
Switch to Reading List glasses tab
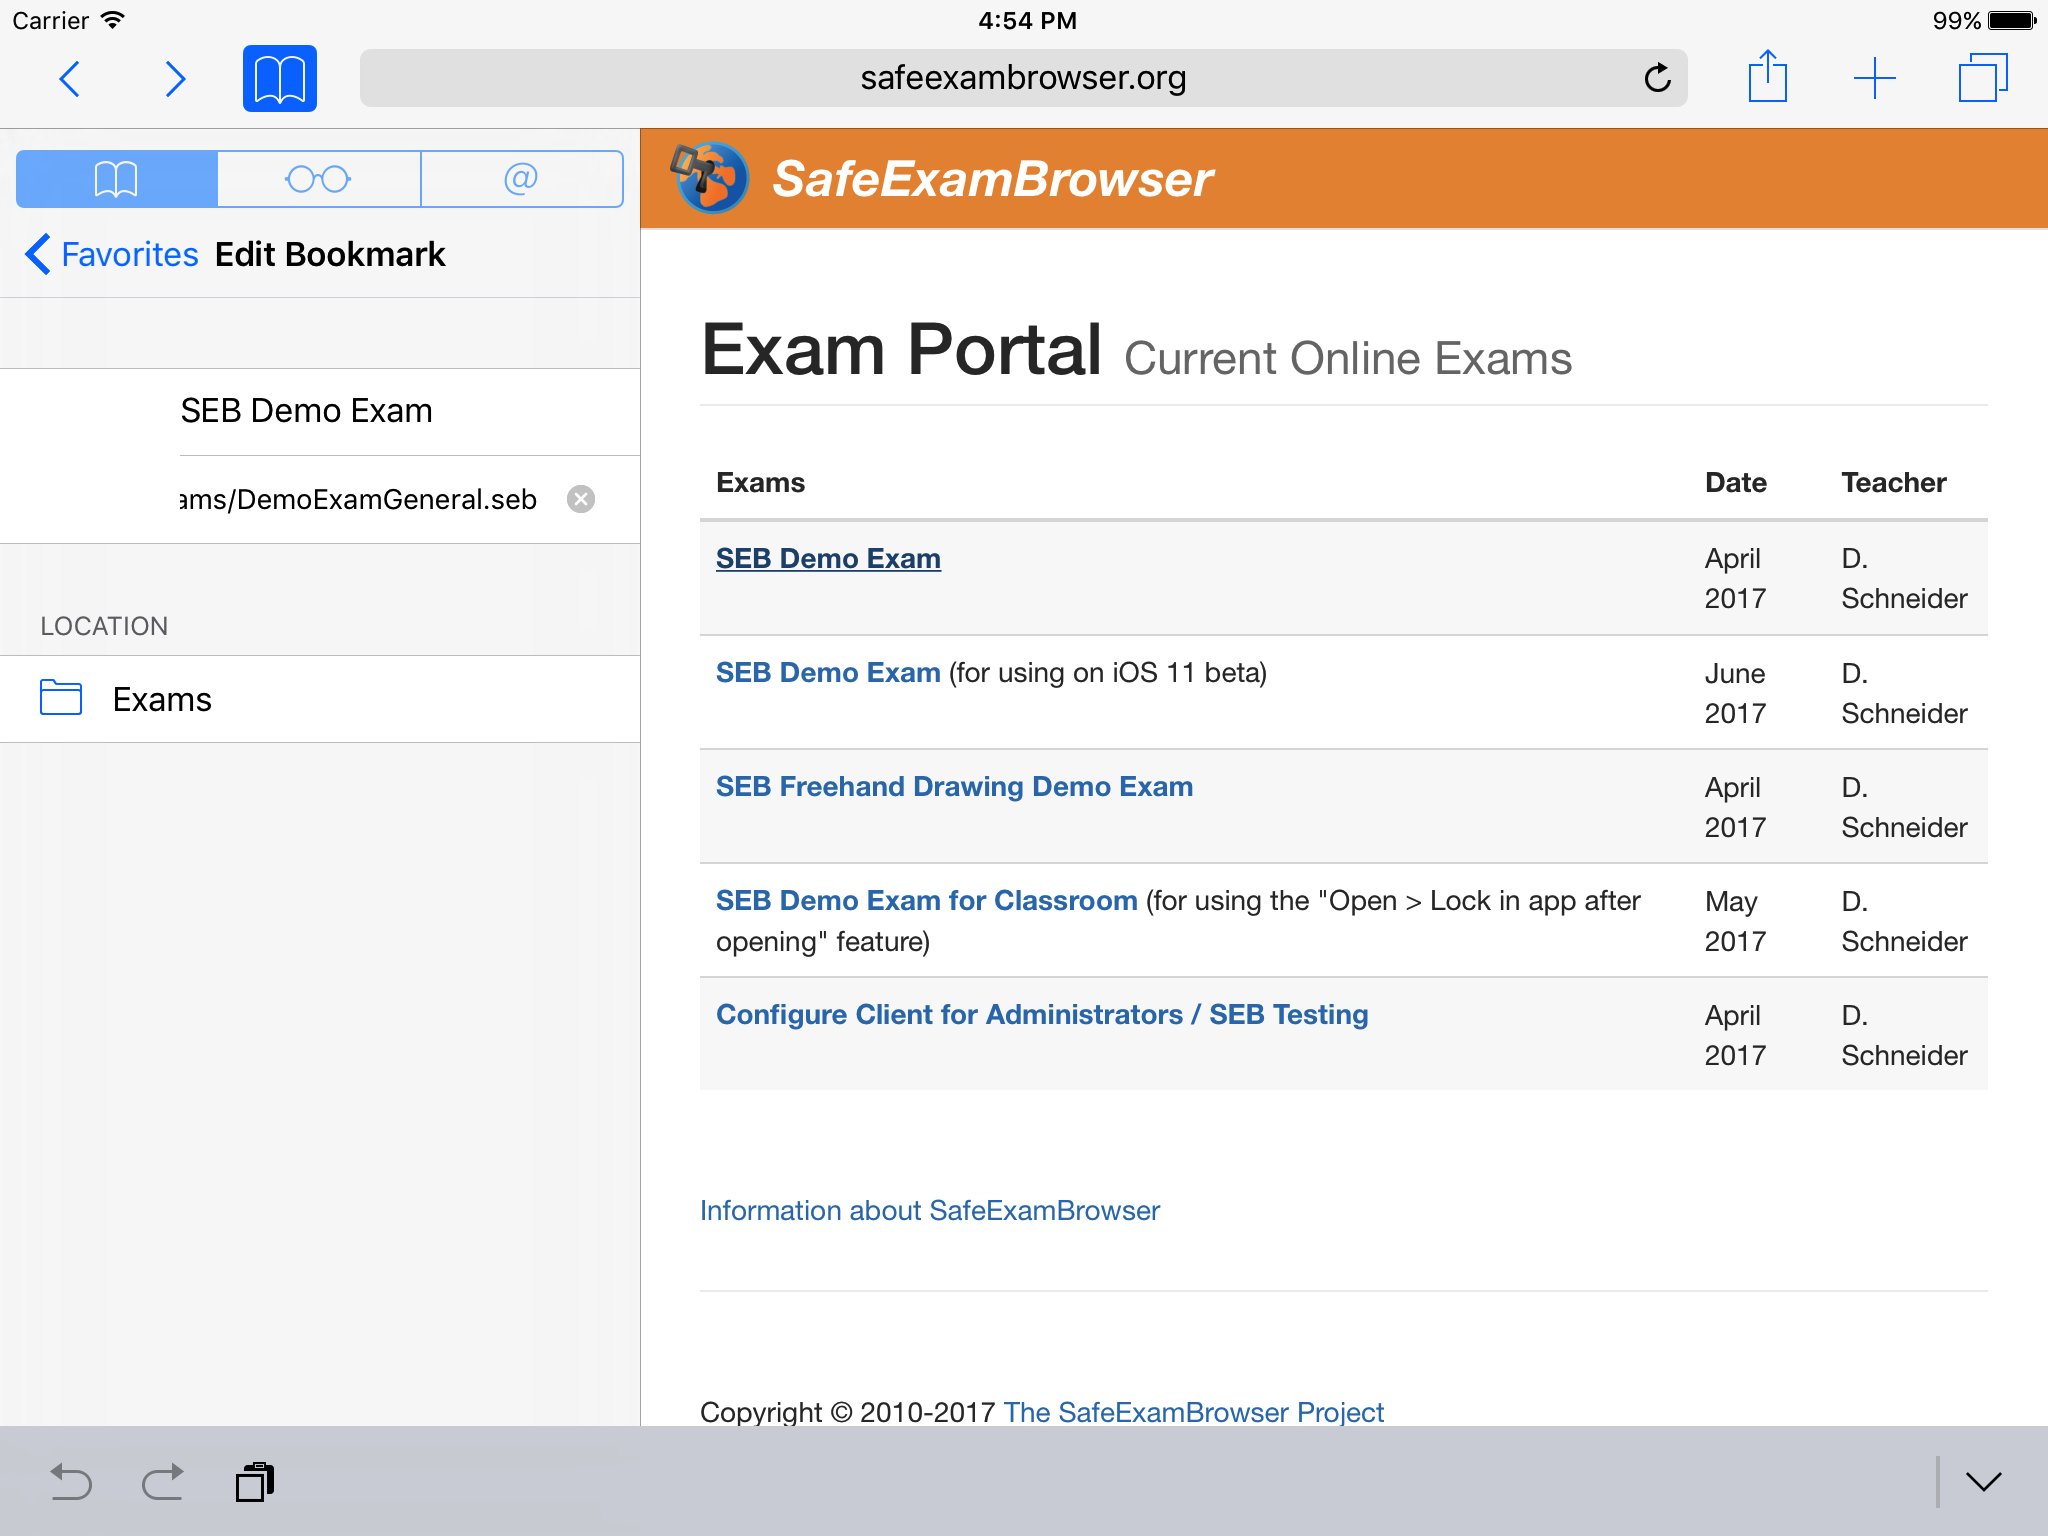click(318, 179)
